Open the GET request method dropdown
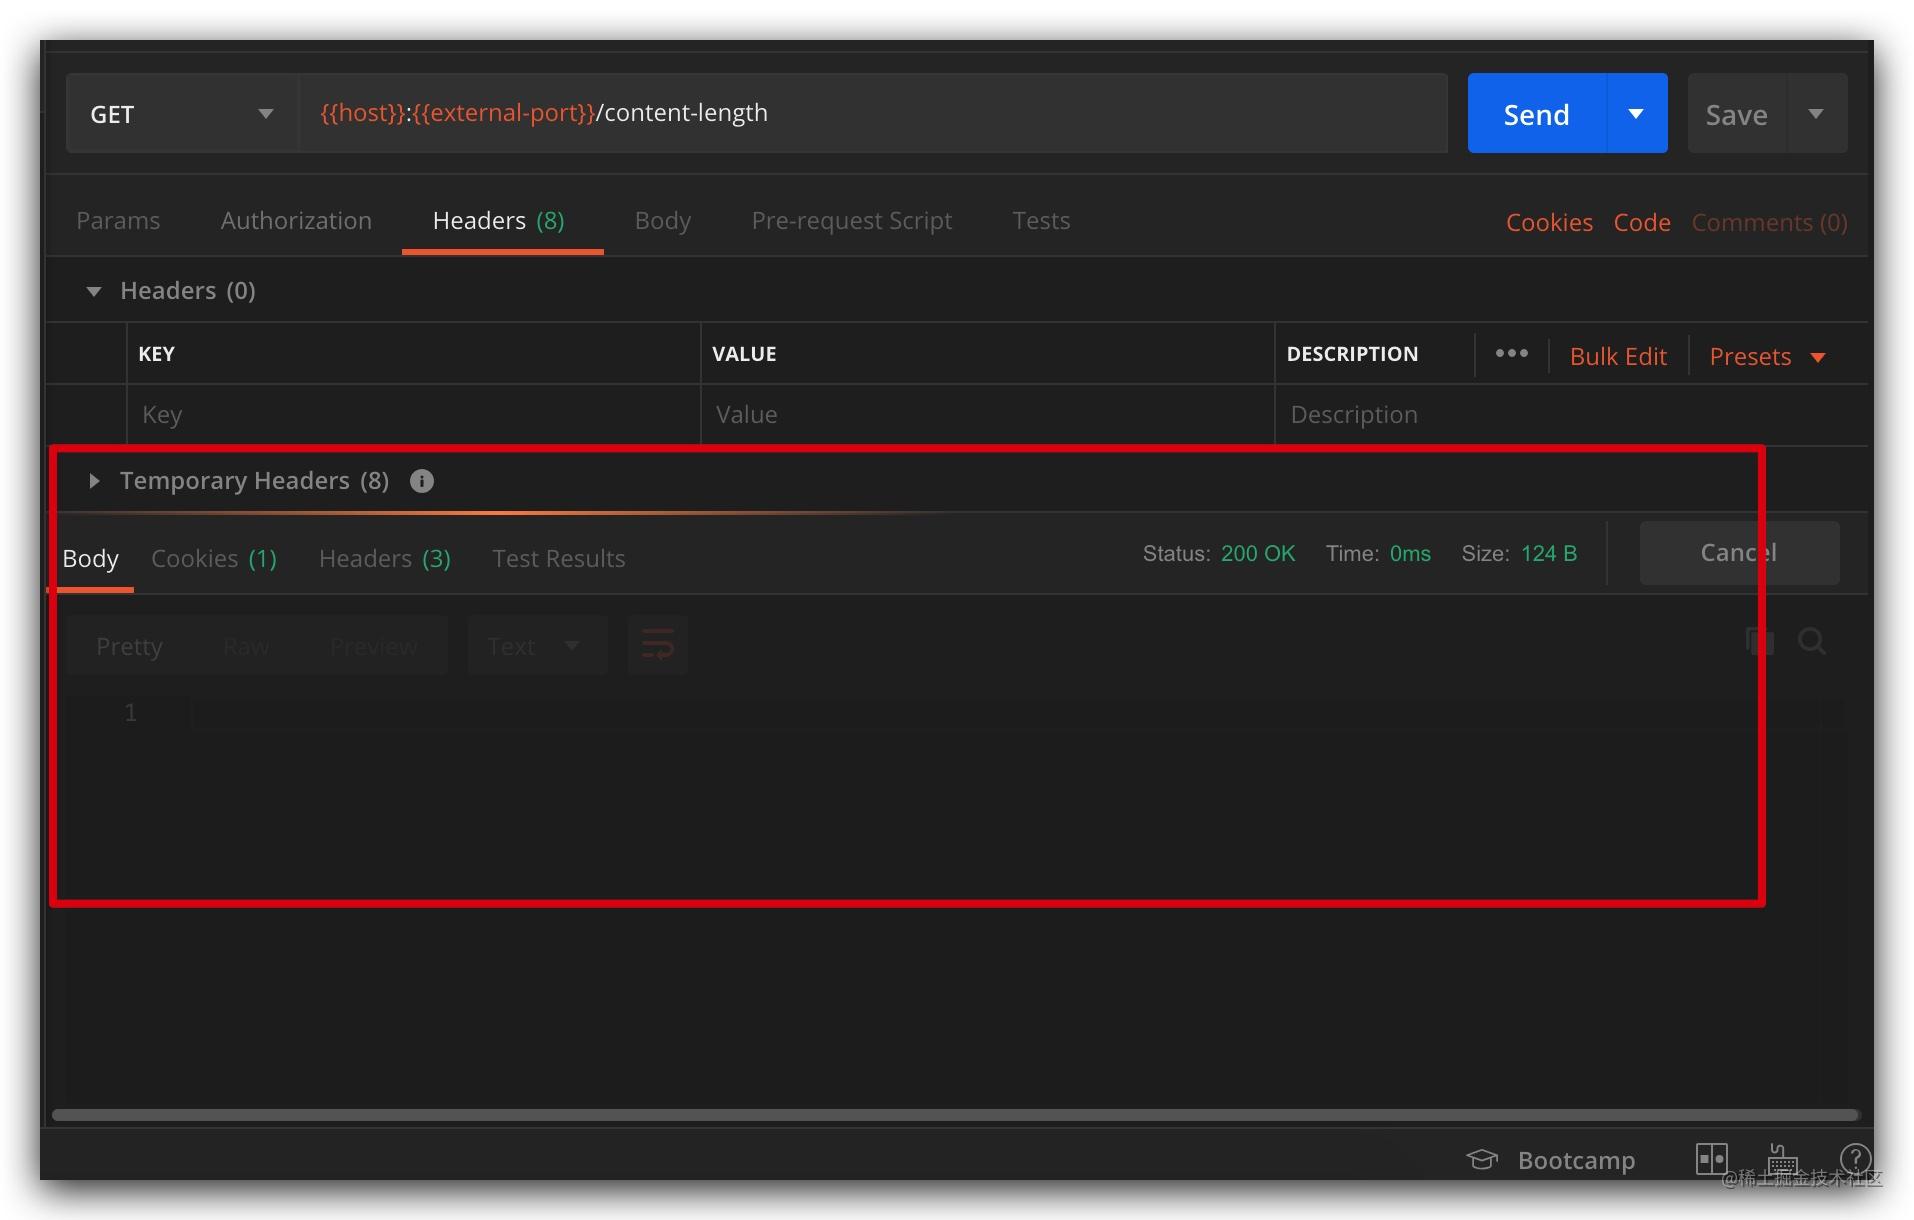1914x1220 pixels. [180, 113]
